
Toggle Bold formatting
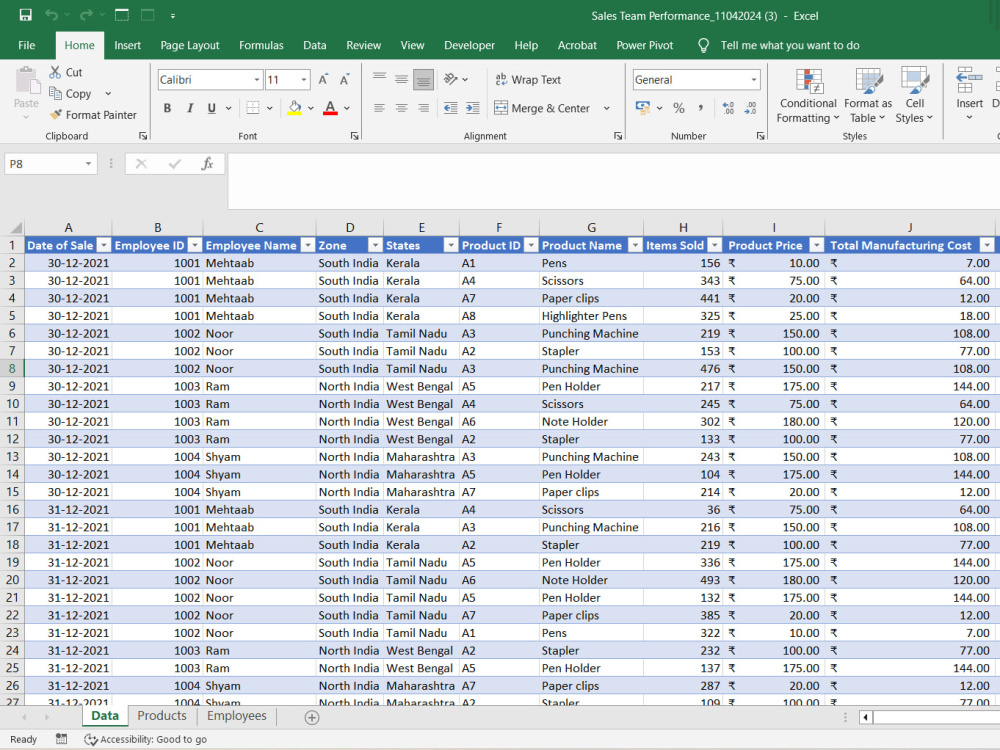tap(167, 108)
